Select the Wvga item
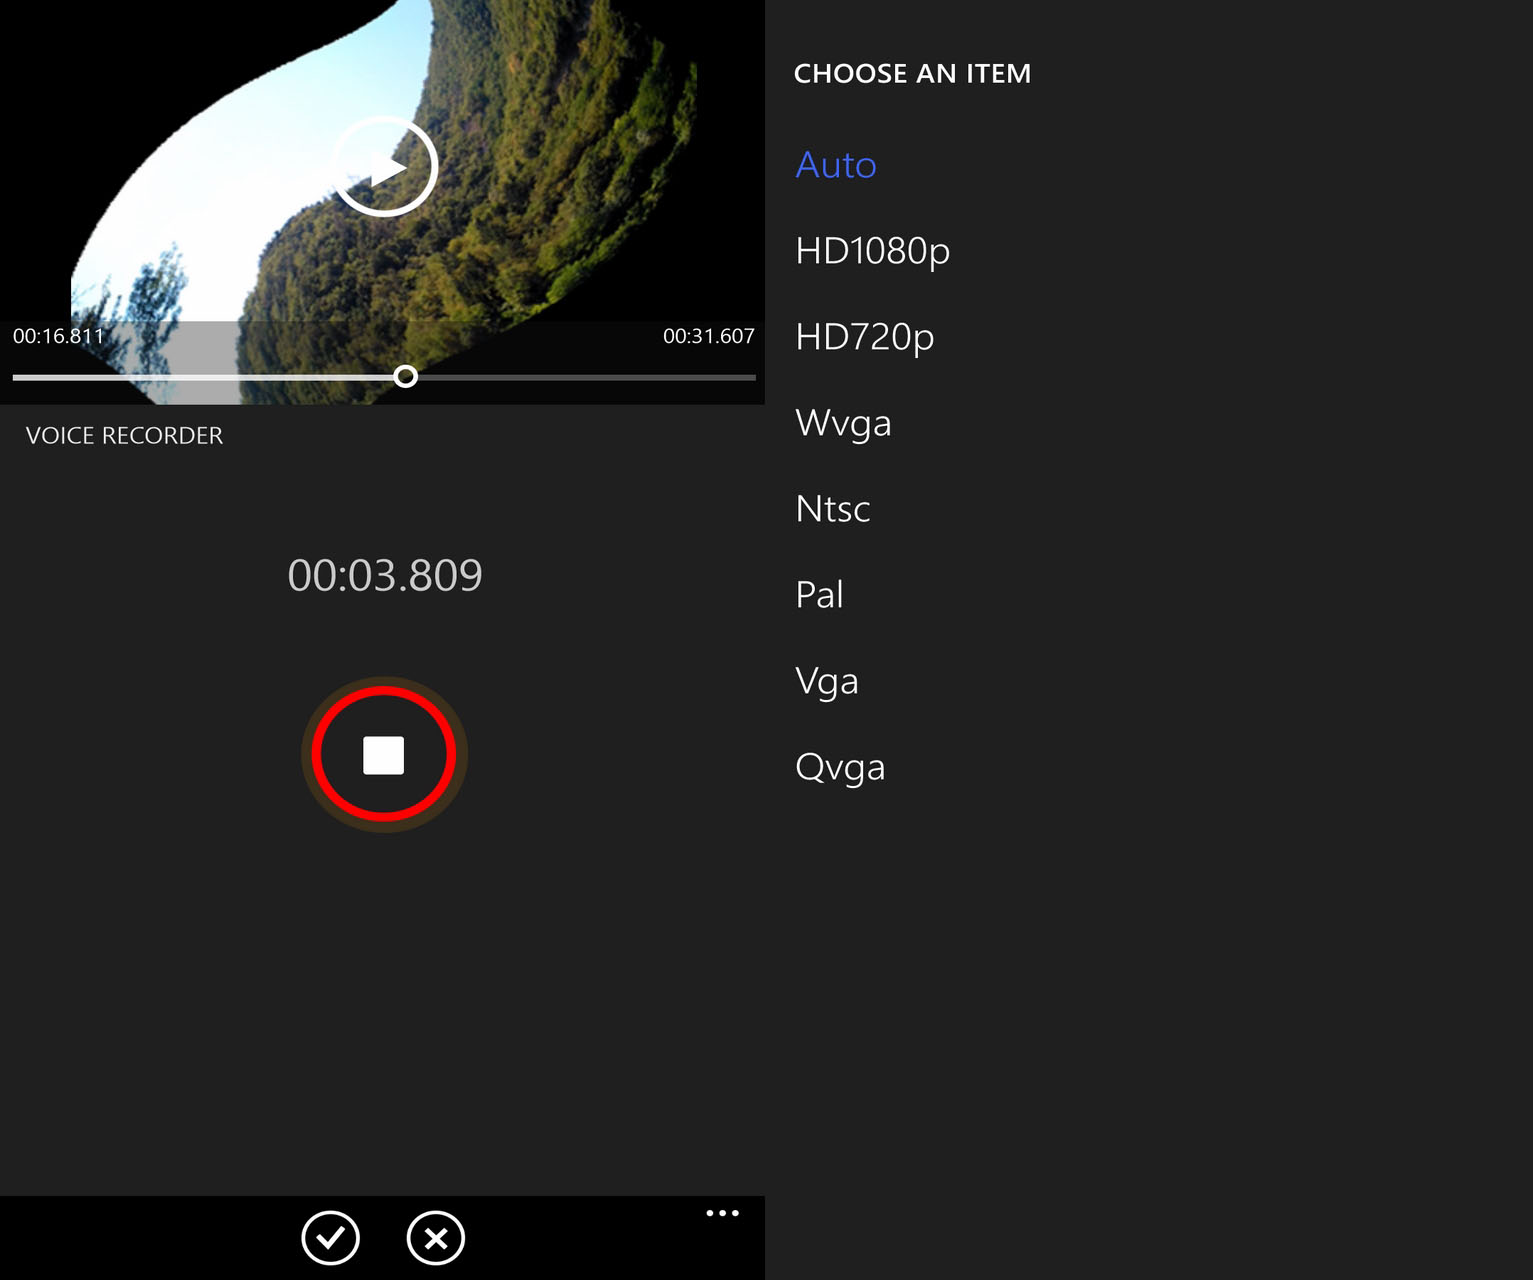Image resolution: width=1533 pixels, height=1280 pixels. [843, 423]
